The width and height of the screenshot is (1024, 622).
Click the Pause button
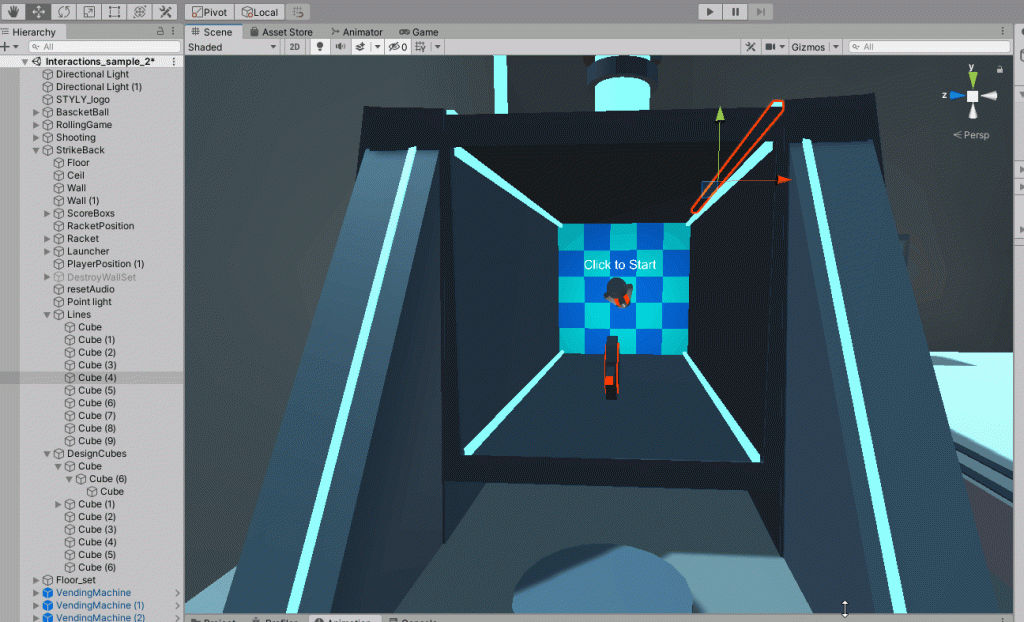(x=734, y=12)
